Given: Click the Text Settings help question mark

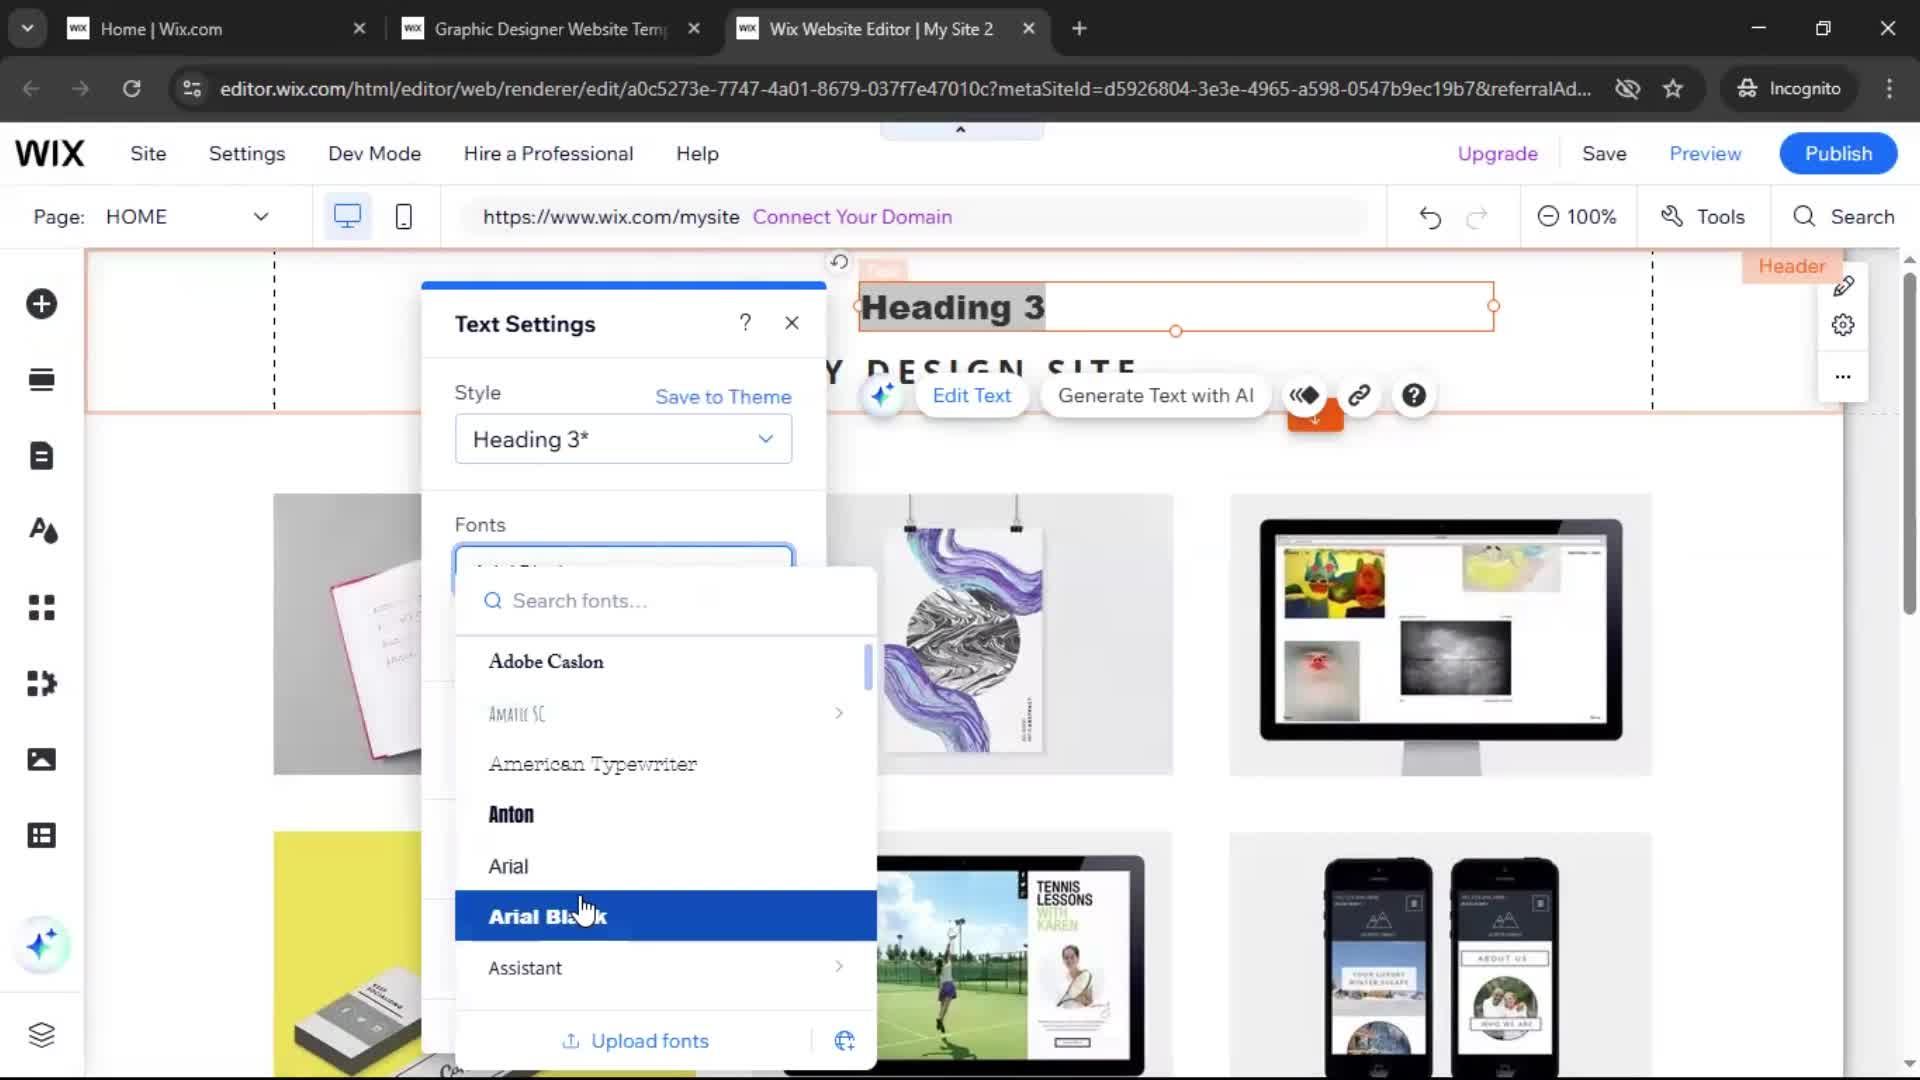Looking at the screenshot, I should (x=745, y=322).
